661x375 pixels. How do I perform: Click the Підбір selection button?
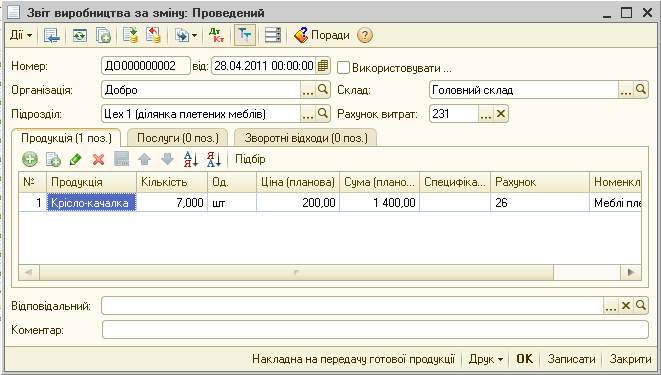(x=250, y=159)
